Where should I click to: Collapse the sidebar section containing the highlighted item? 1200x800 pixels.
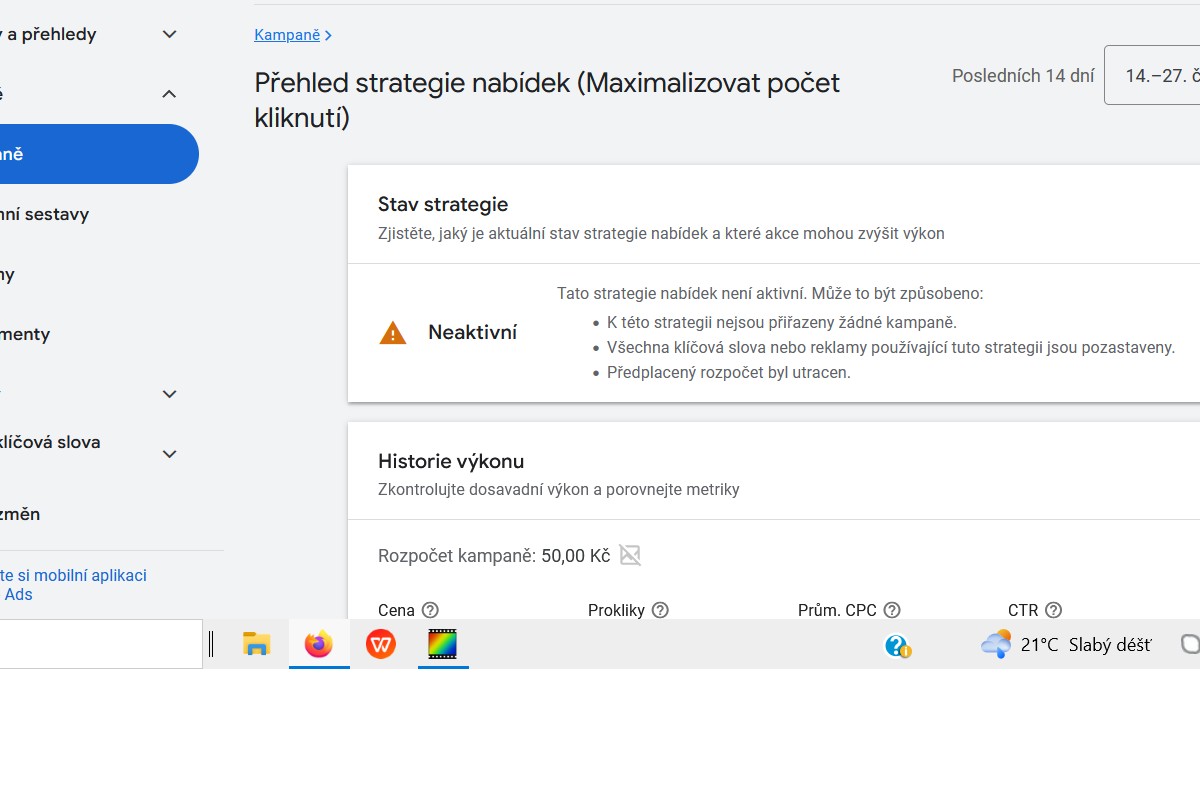pyautogui.click(x=170, y=94)
